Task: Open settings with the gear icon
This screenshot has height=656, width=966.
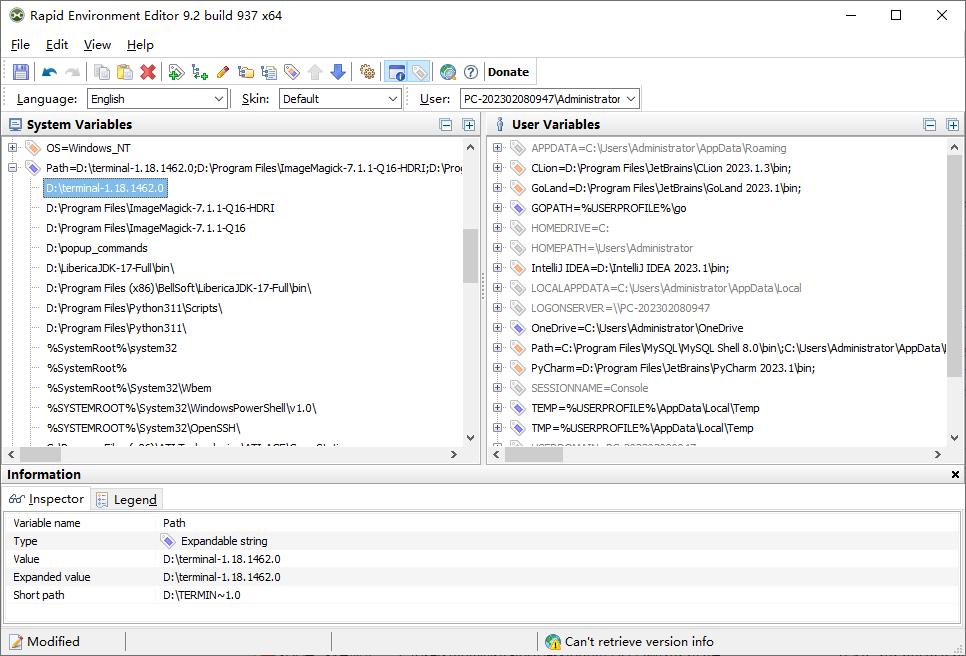Action: pos(367,72)
